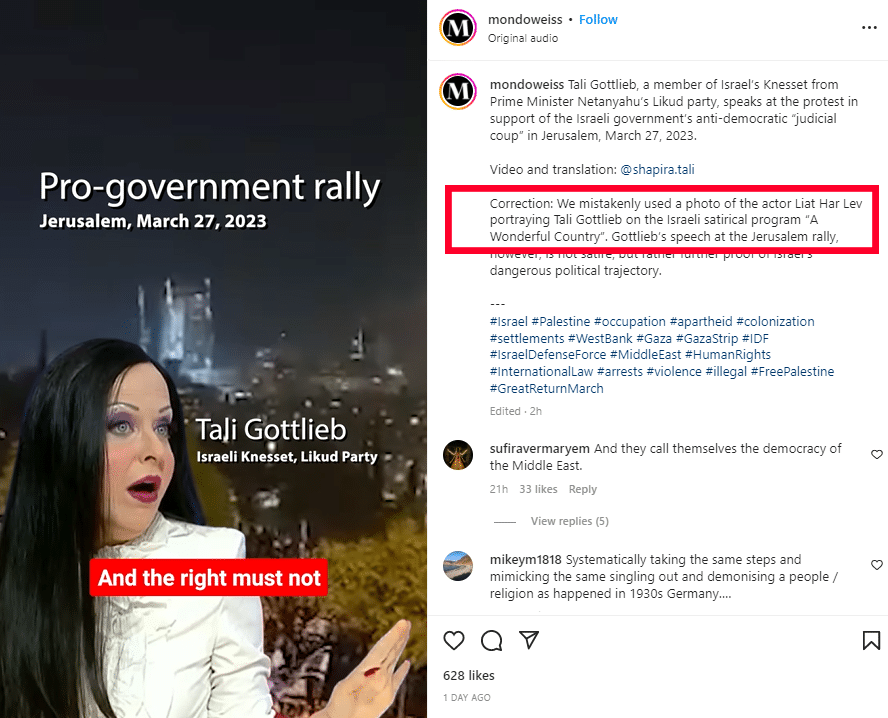
Task: Expand View replies (5) thread
Action: point(569,521)
